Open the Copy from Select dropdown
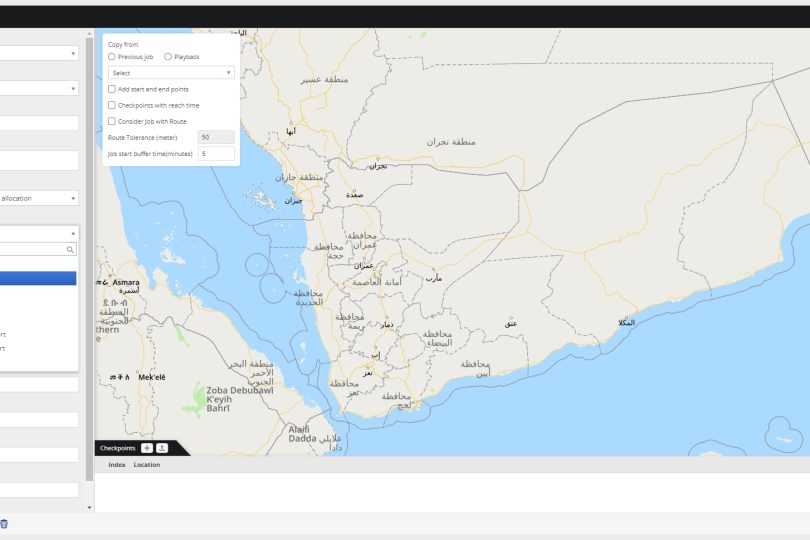Viewport: 810px width, 540px height. pyautogui.click(x=171, y=73)
